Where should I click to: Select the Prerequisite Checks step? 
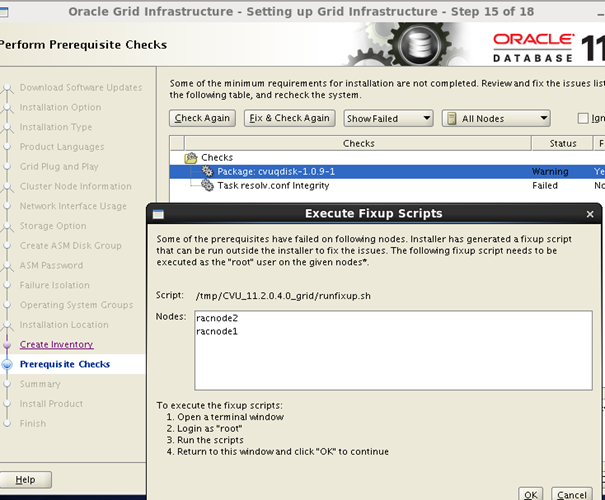pyautogui.click(x=65, y=364)
